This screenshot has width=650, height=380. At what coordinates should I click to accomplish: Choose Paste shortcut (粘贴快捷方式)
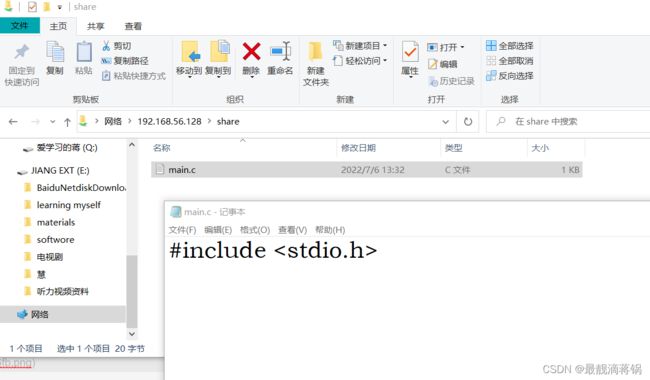pos(134,76)
